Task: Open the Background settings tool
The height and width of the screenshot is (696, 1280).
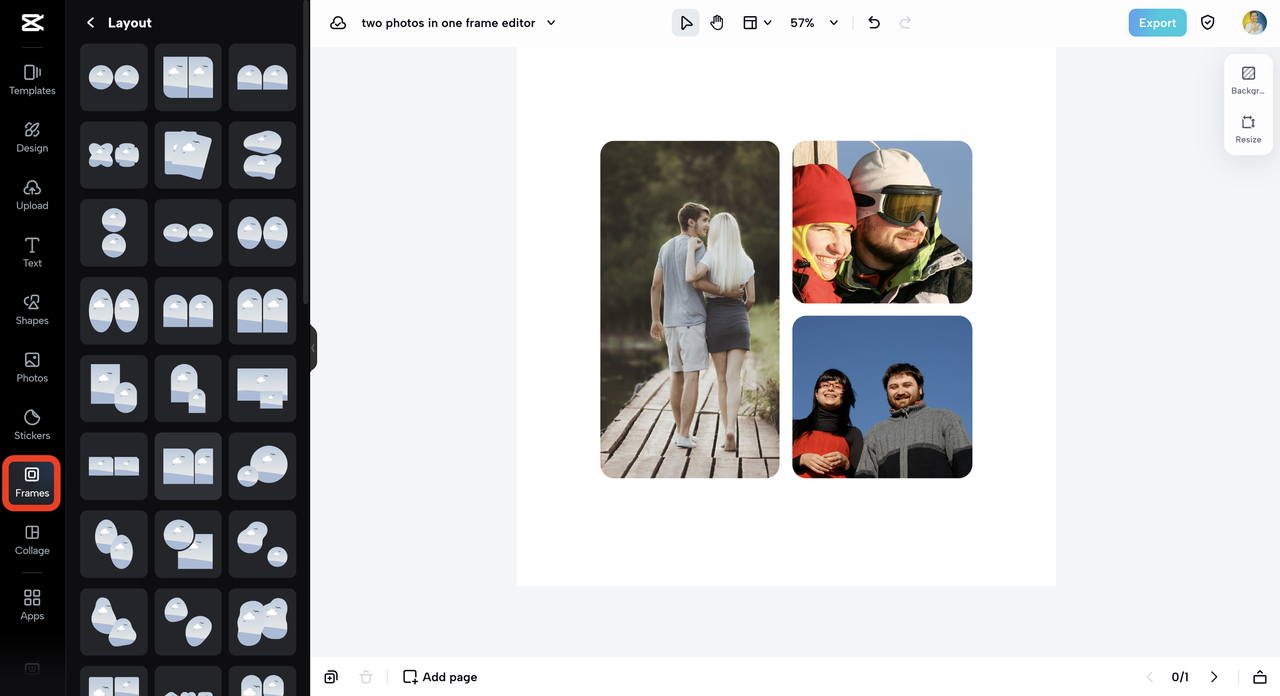Action: coord(1248,80)
